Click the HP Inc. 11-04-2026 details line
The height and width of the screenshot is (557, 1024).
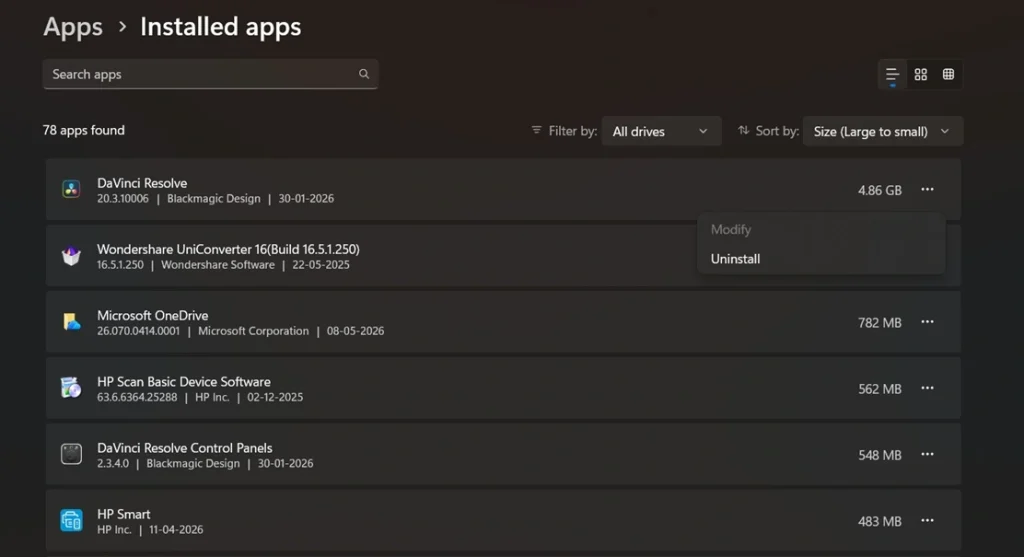[x=150, y=530]
